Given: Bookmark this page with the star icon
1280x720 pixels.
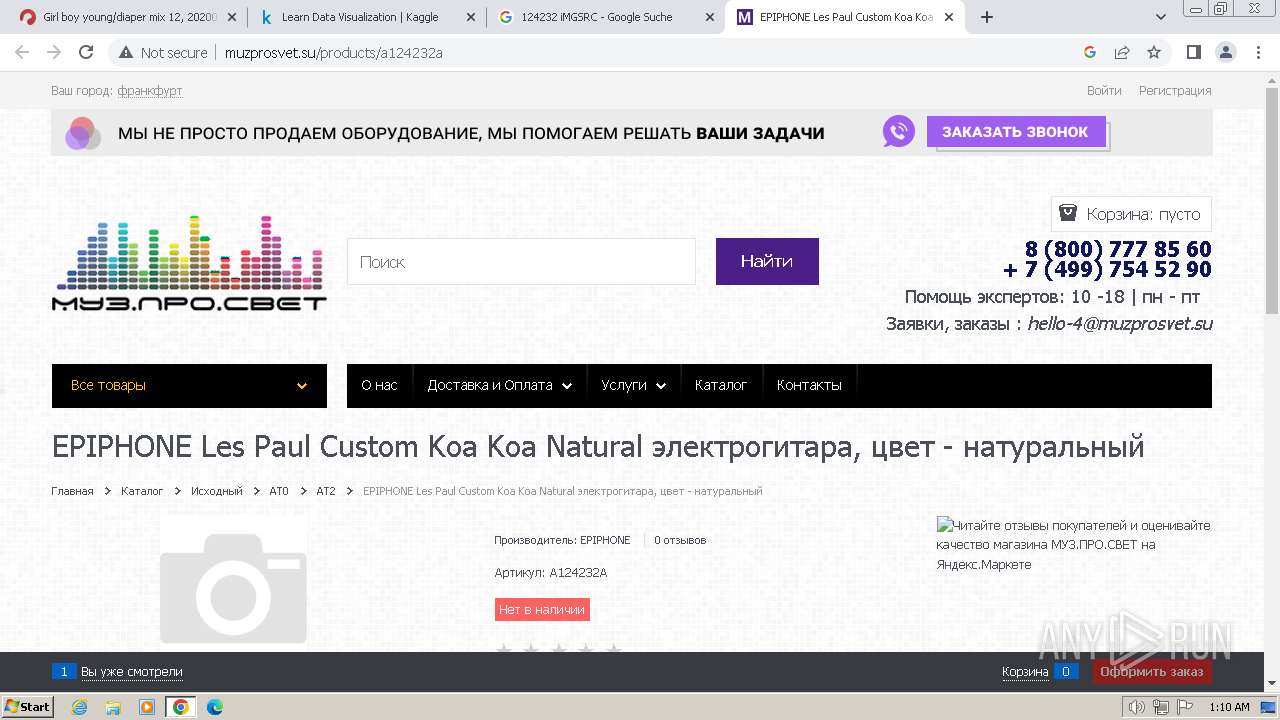Looking at the screenshot, I should click(1154, 52).
